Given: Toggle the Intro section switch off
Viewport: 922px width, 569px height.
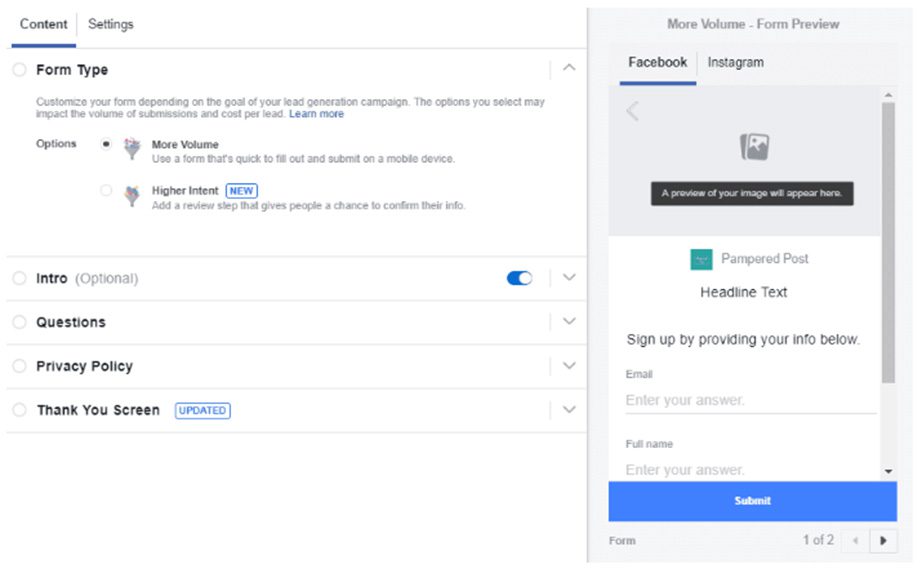Looking at the screenshot, I should (519, 278).
